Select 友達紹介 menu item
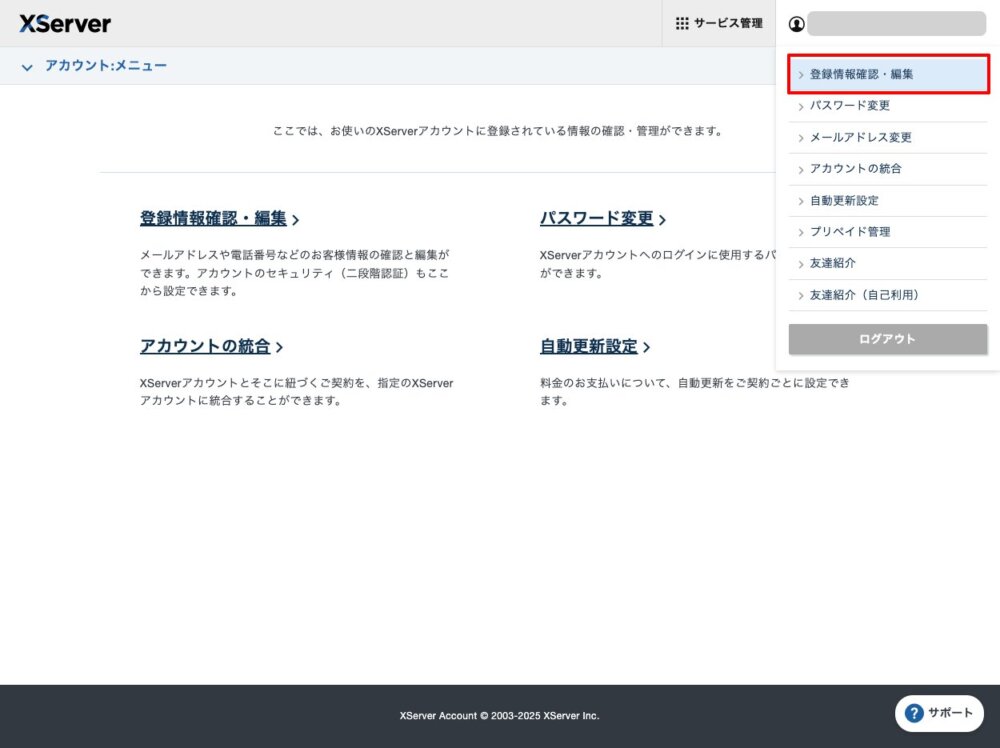This screenshot has width=1000, height=748. (832, 263)
